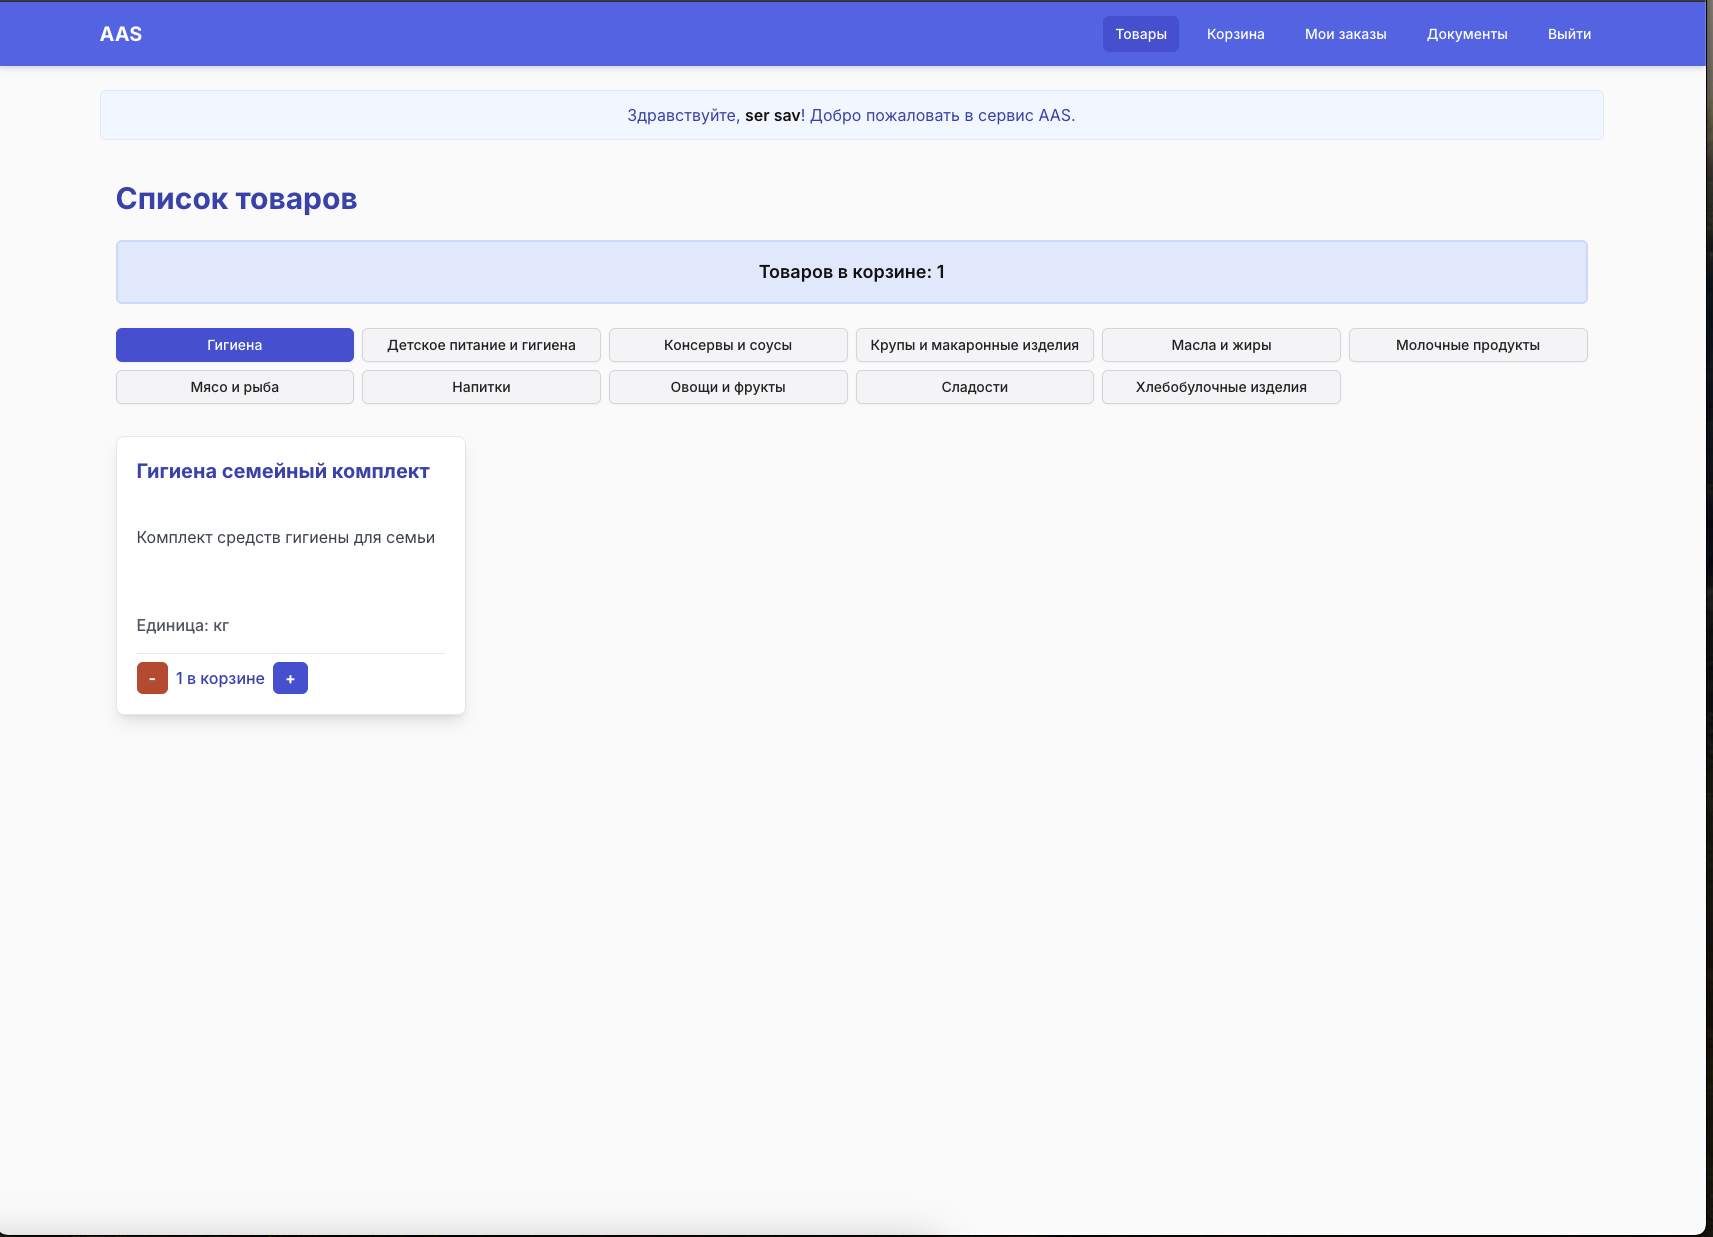This screenshot has height=1237, width=1713.
Task: Select the Гигиена category filter
Action: 235,345
